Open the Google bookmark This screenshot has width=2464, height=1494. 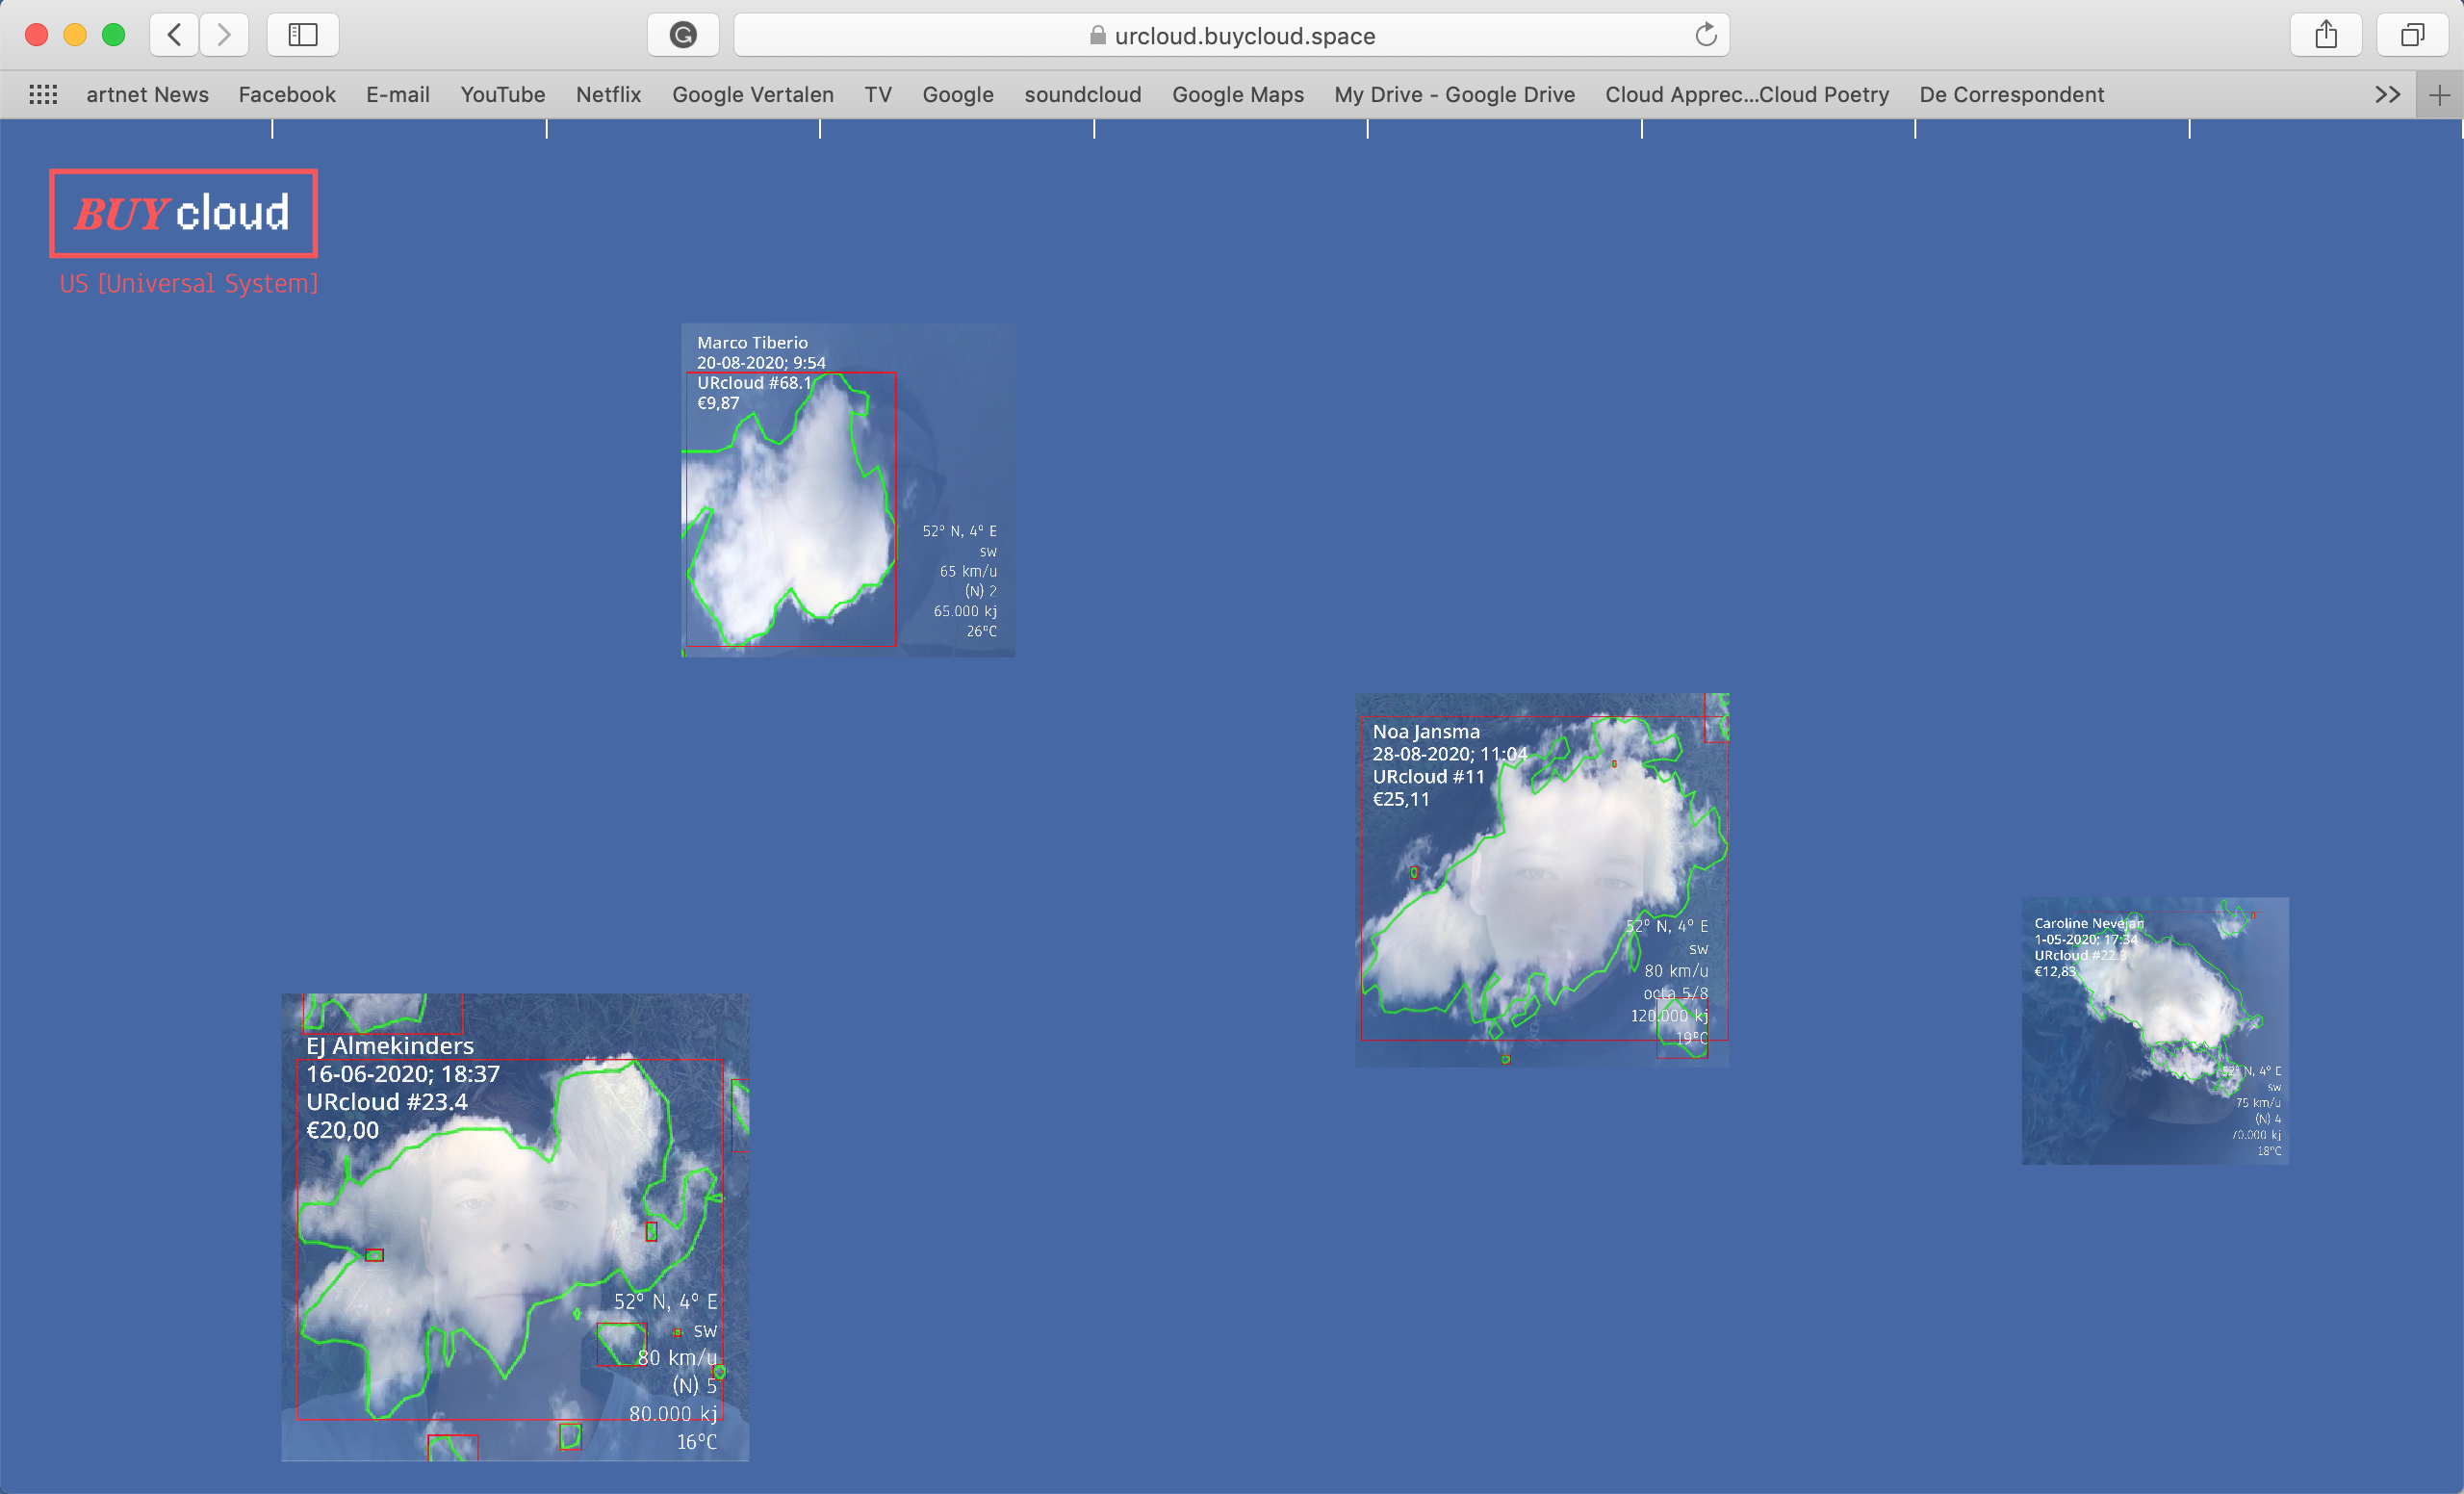pos(958,94)
